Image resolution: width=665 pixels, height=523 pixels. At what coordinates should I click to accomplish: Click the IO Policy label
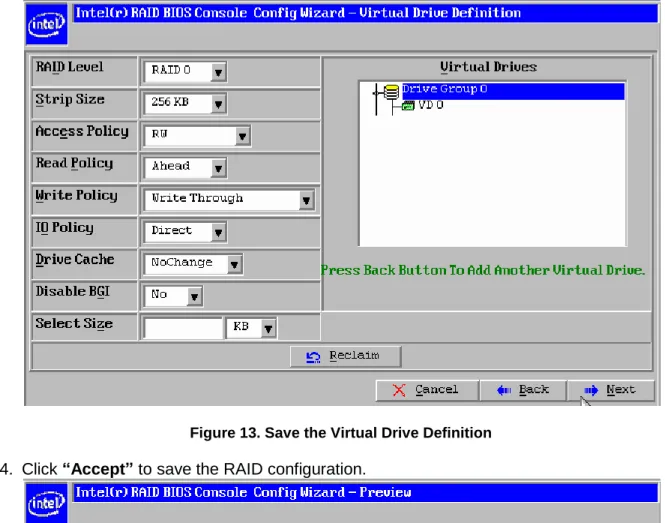pyautogui.click(x=64, y=228)
